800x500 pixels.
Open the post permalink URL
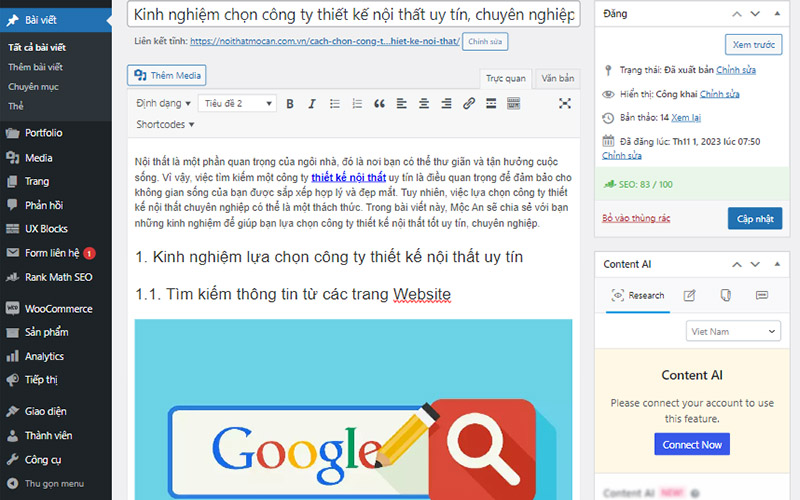click(x=325, y=41)
